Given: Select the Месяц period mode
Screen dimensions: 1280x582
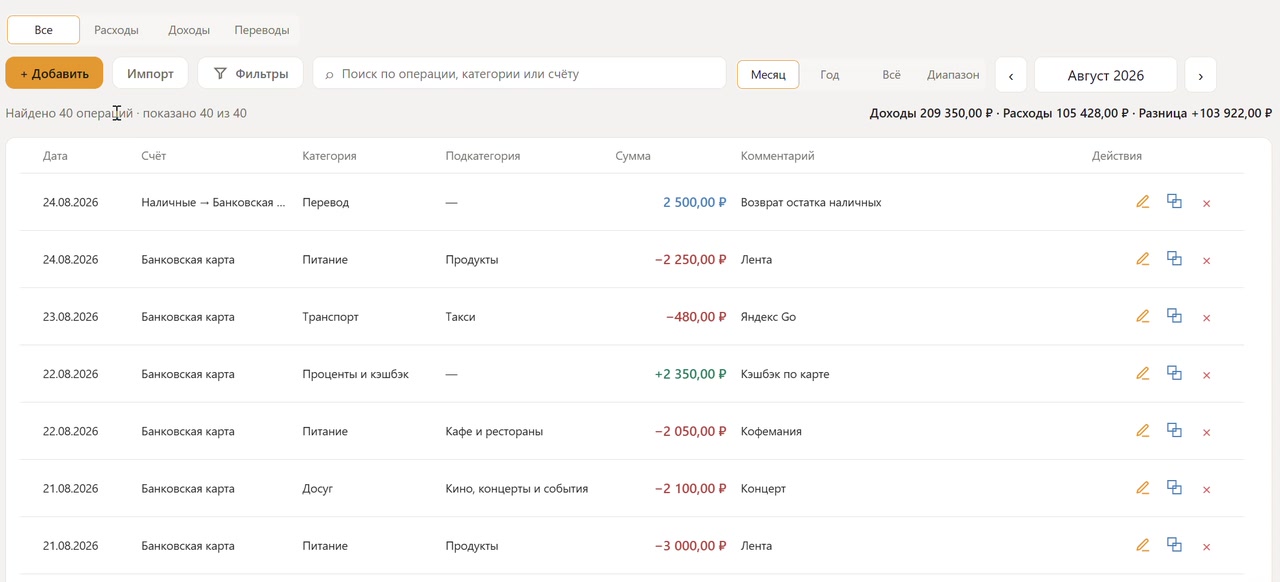Looking at the screenshot, I should (768, 75).
